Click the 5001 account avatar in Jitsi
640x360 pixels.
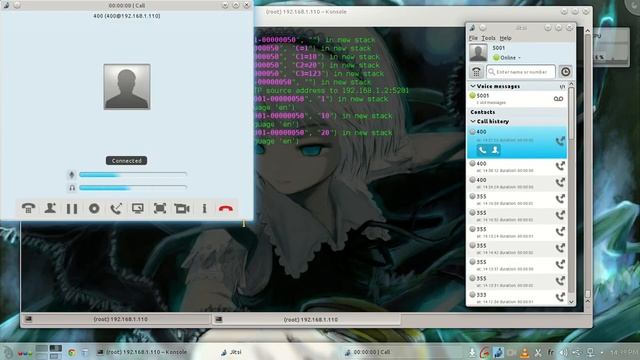coord(478,53)
